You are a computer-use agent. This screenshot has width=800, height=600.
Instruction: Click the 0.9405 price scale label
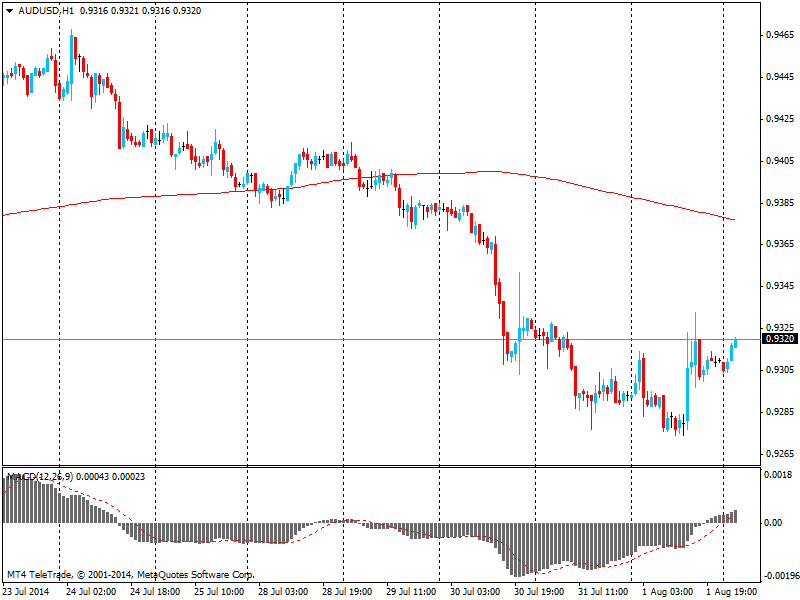780,161
